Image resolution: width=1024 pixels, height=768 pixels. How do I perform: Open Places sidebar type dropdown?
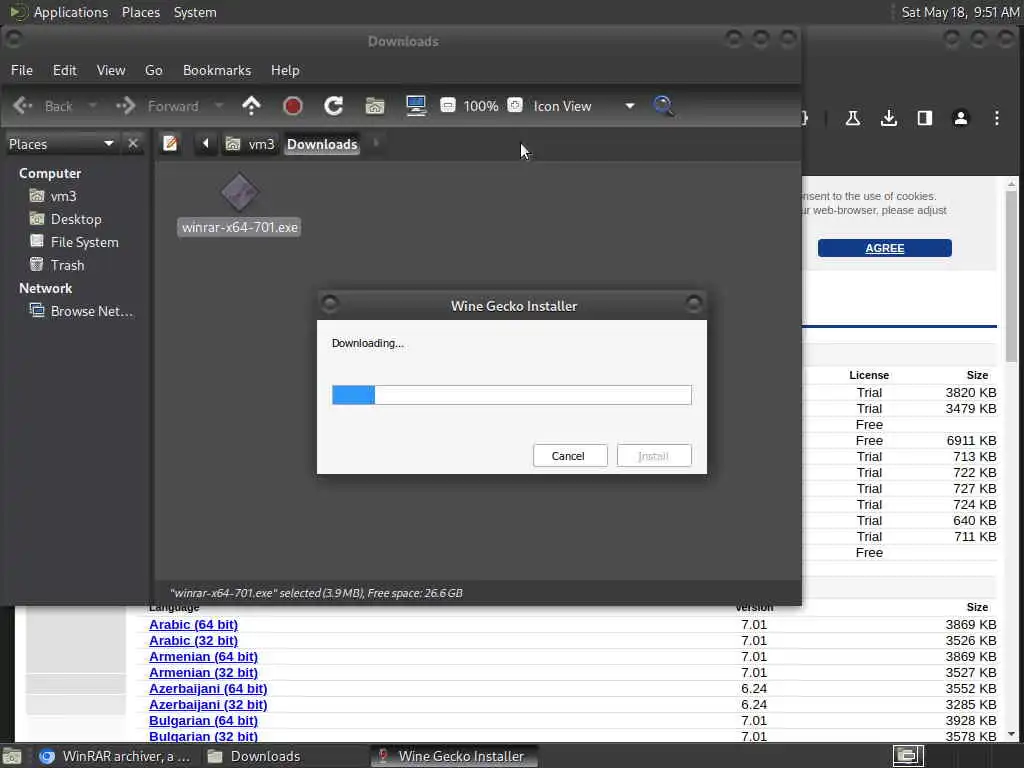coord(61,144)
